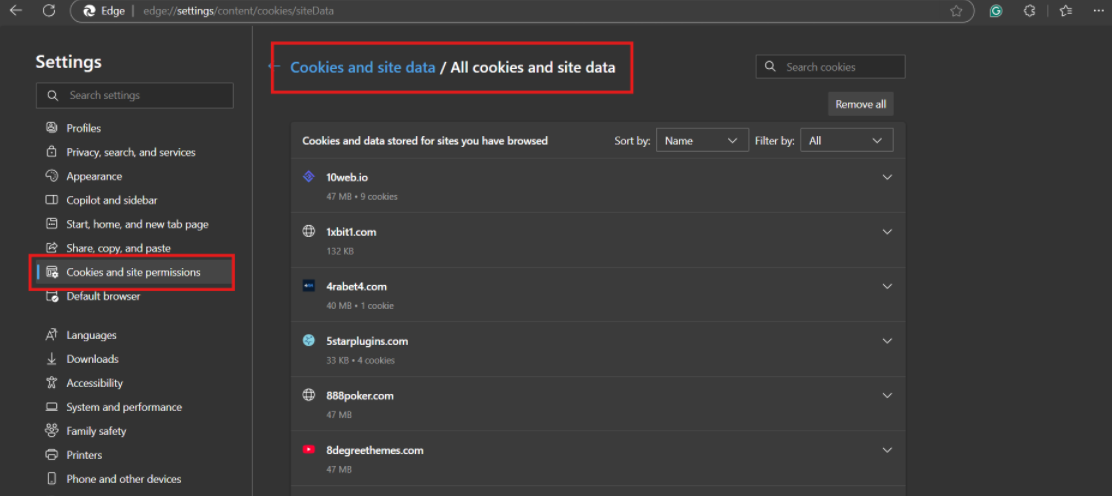Open the Favorites list icon
Screen dimensions: 1112x496
pyautogui.click(x=1065, y=11)
